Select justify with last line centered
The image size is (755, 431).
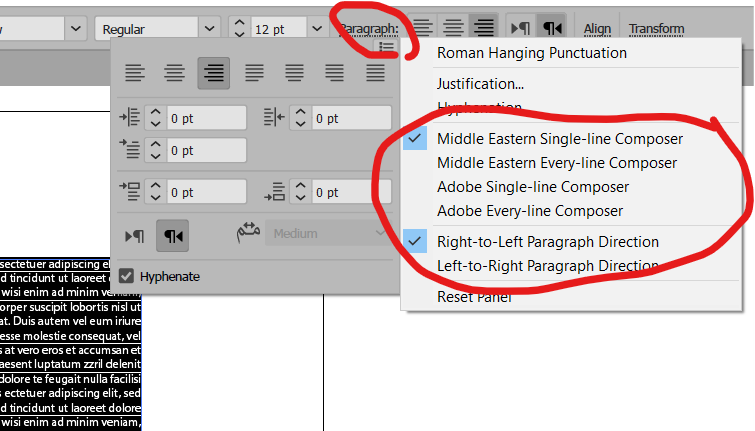pos(294,73)
